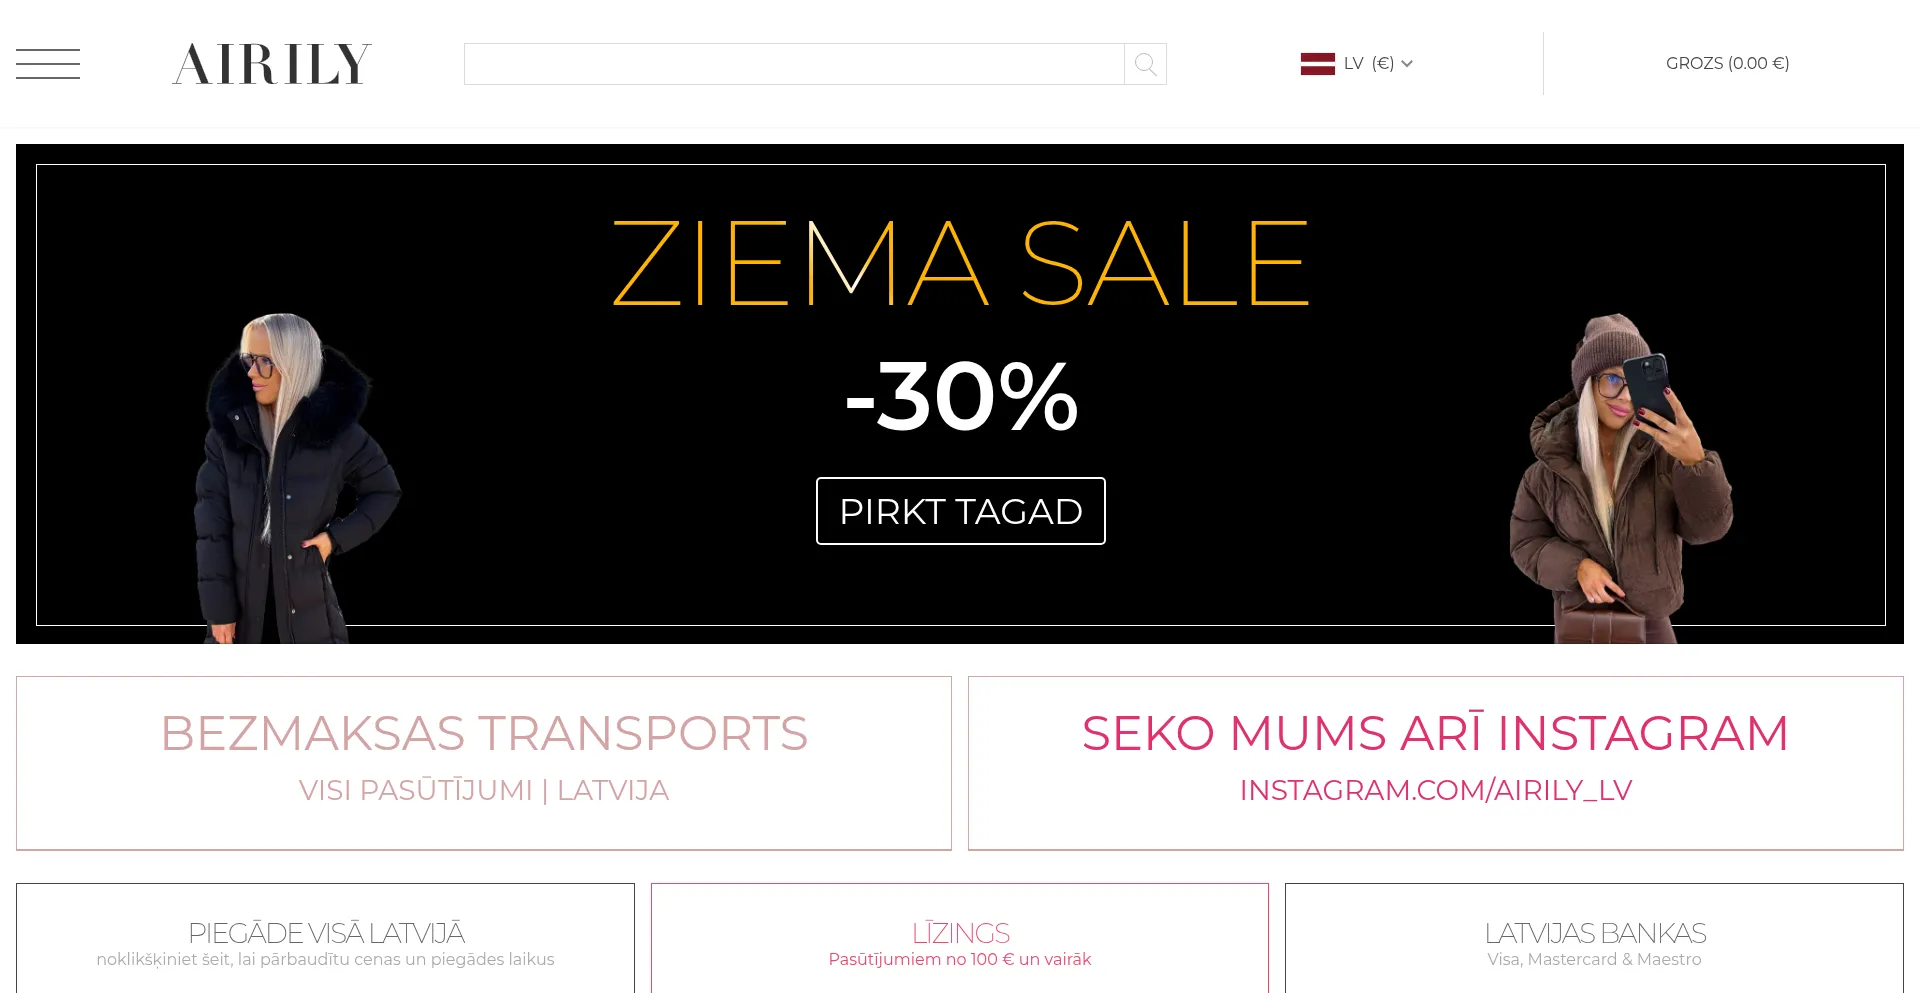The height and width of the screenshot is (993, 1920).
Task: Click the brown jacket model image
Action: [x=1620, y=480]
